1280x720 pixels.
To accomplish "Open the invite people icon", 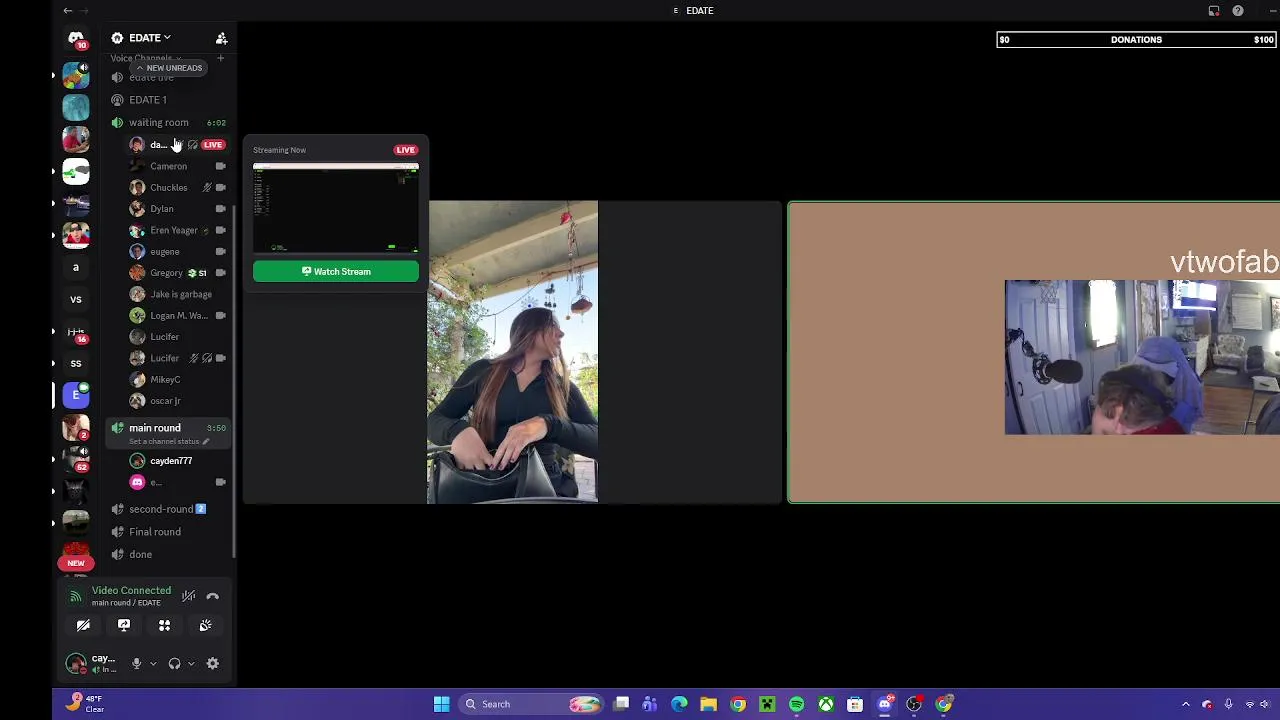I will (x=221, y=38).
